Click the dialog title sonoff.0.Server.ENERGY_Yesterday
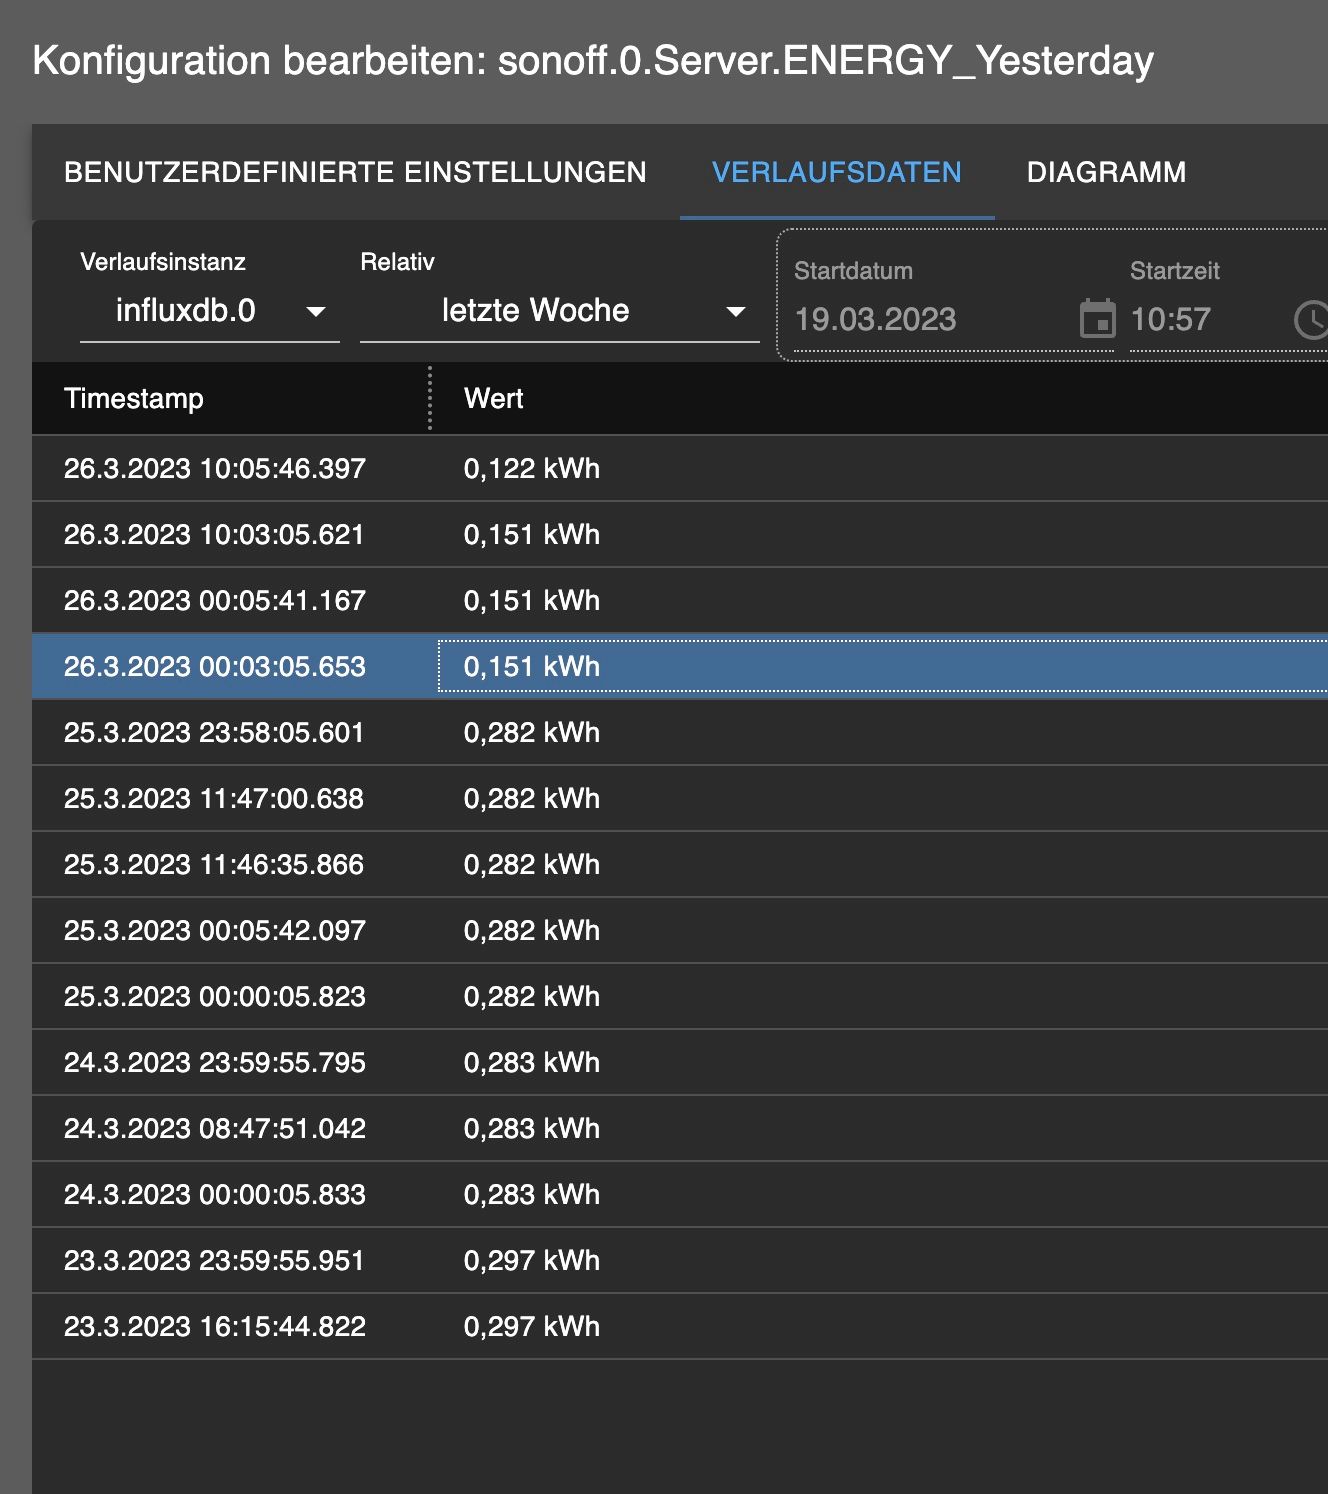This screenshot has width=1328, height=1494. tap(826, 61)
